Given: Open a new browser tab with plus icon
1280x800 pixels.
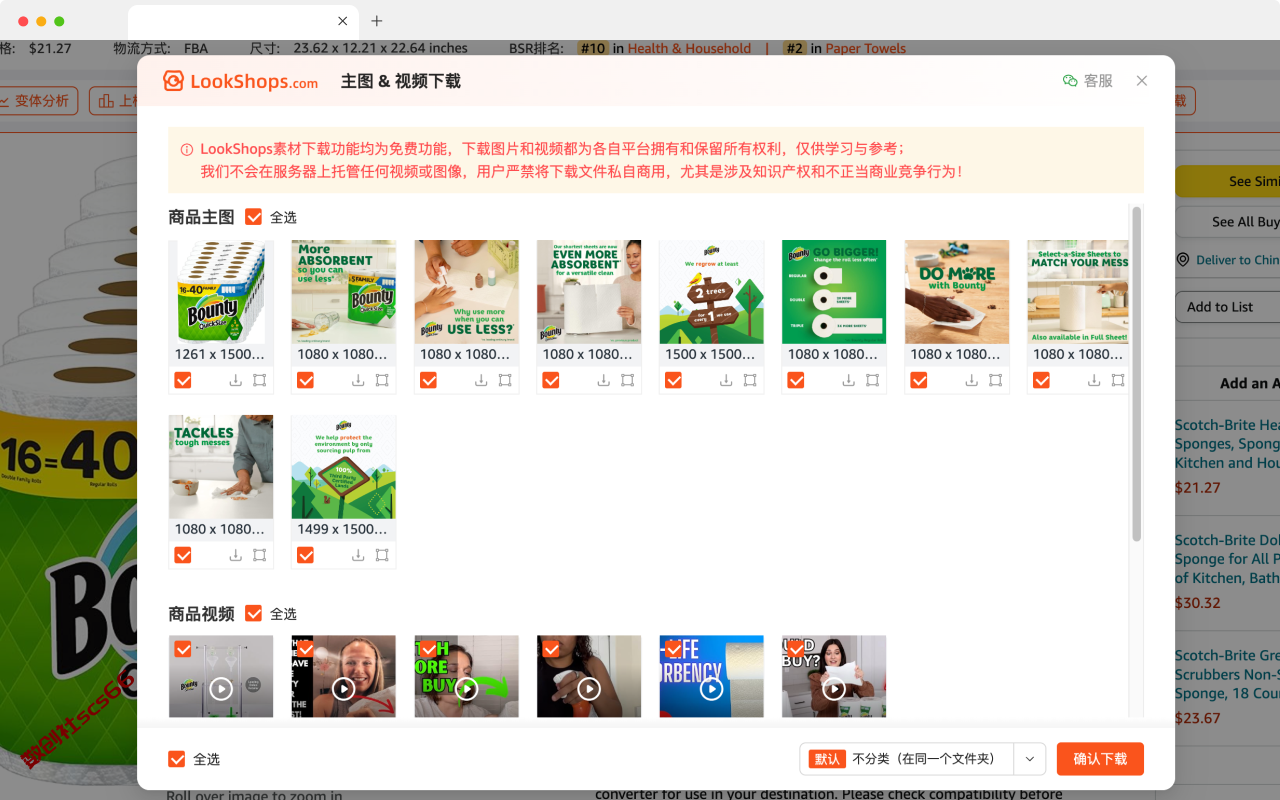Looking at the screenshot, I should pos(377,21).
